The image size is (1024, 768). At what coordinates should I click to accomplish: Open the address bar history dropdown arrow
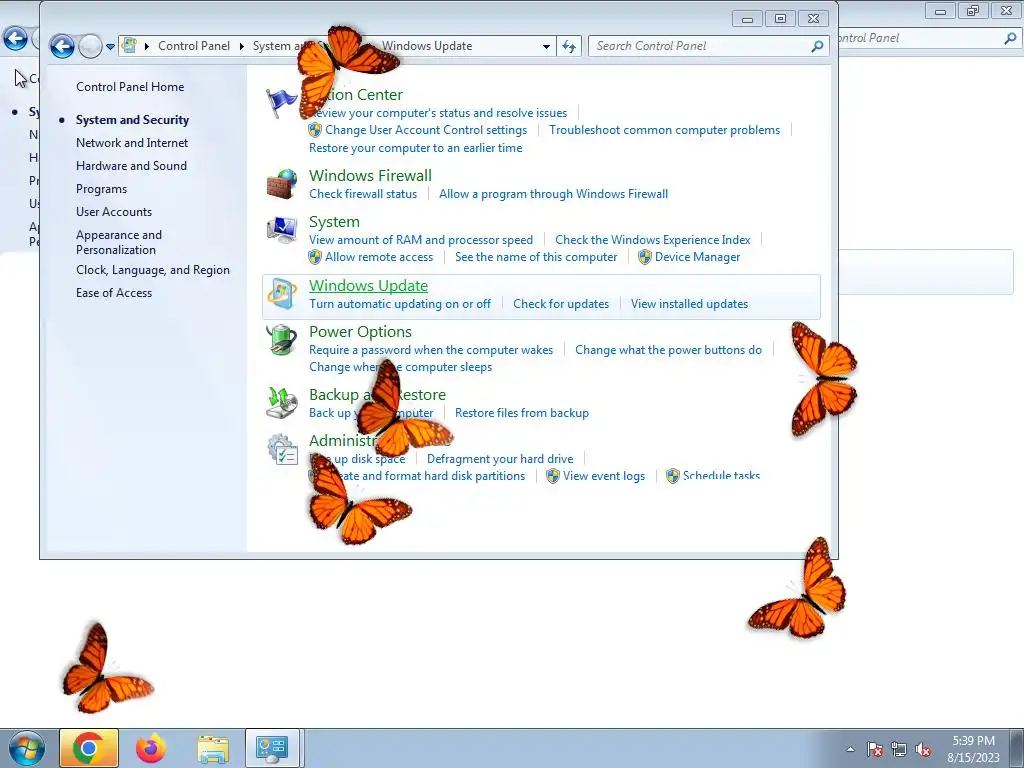[546, 46]
